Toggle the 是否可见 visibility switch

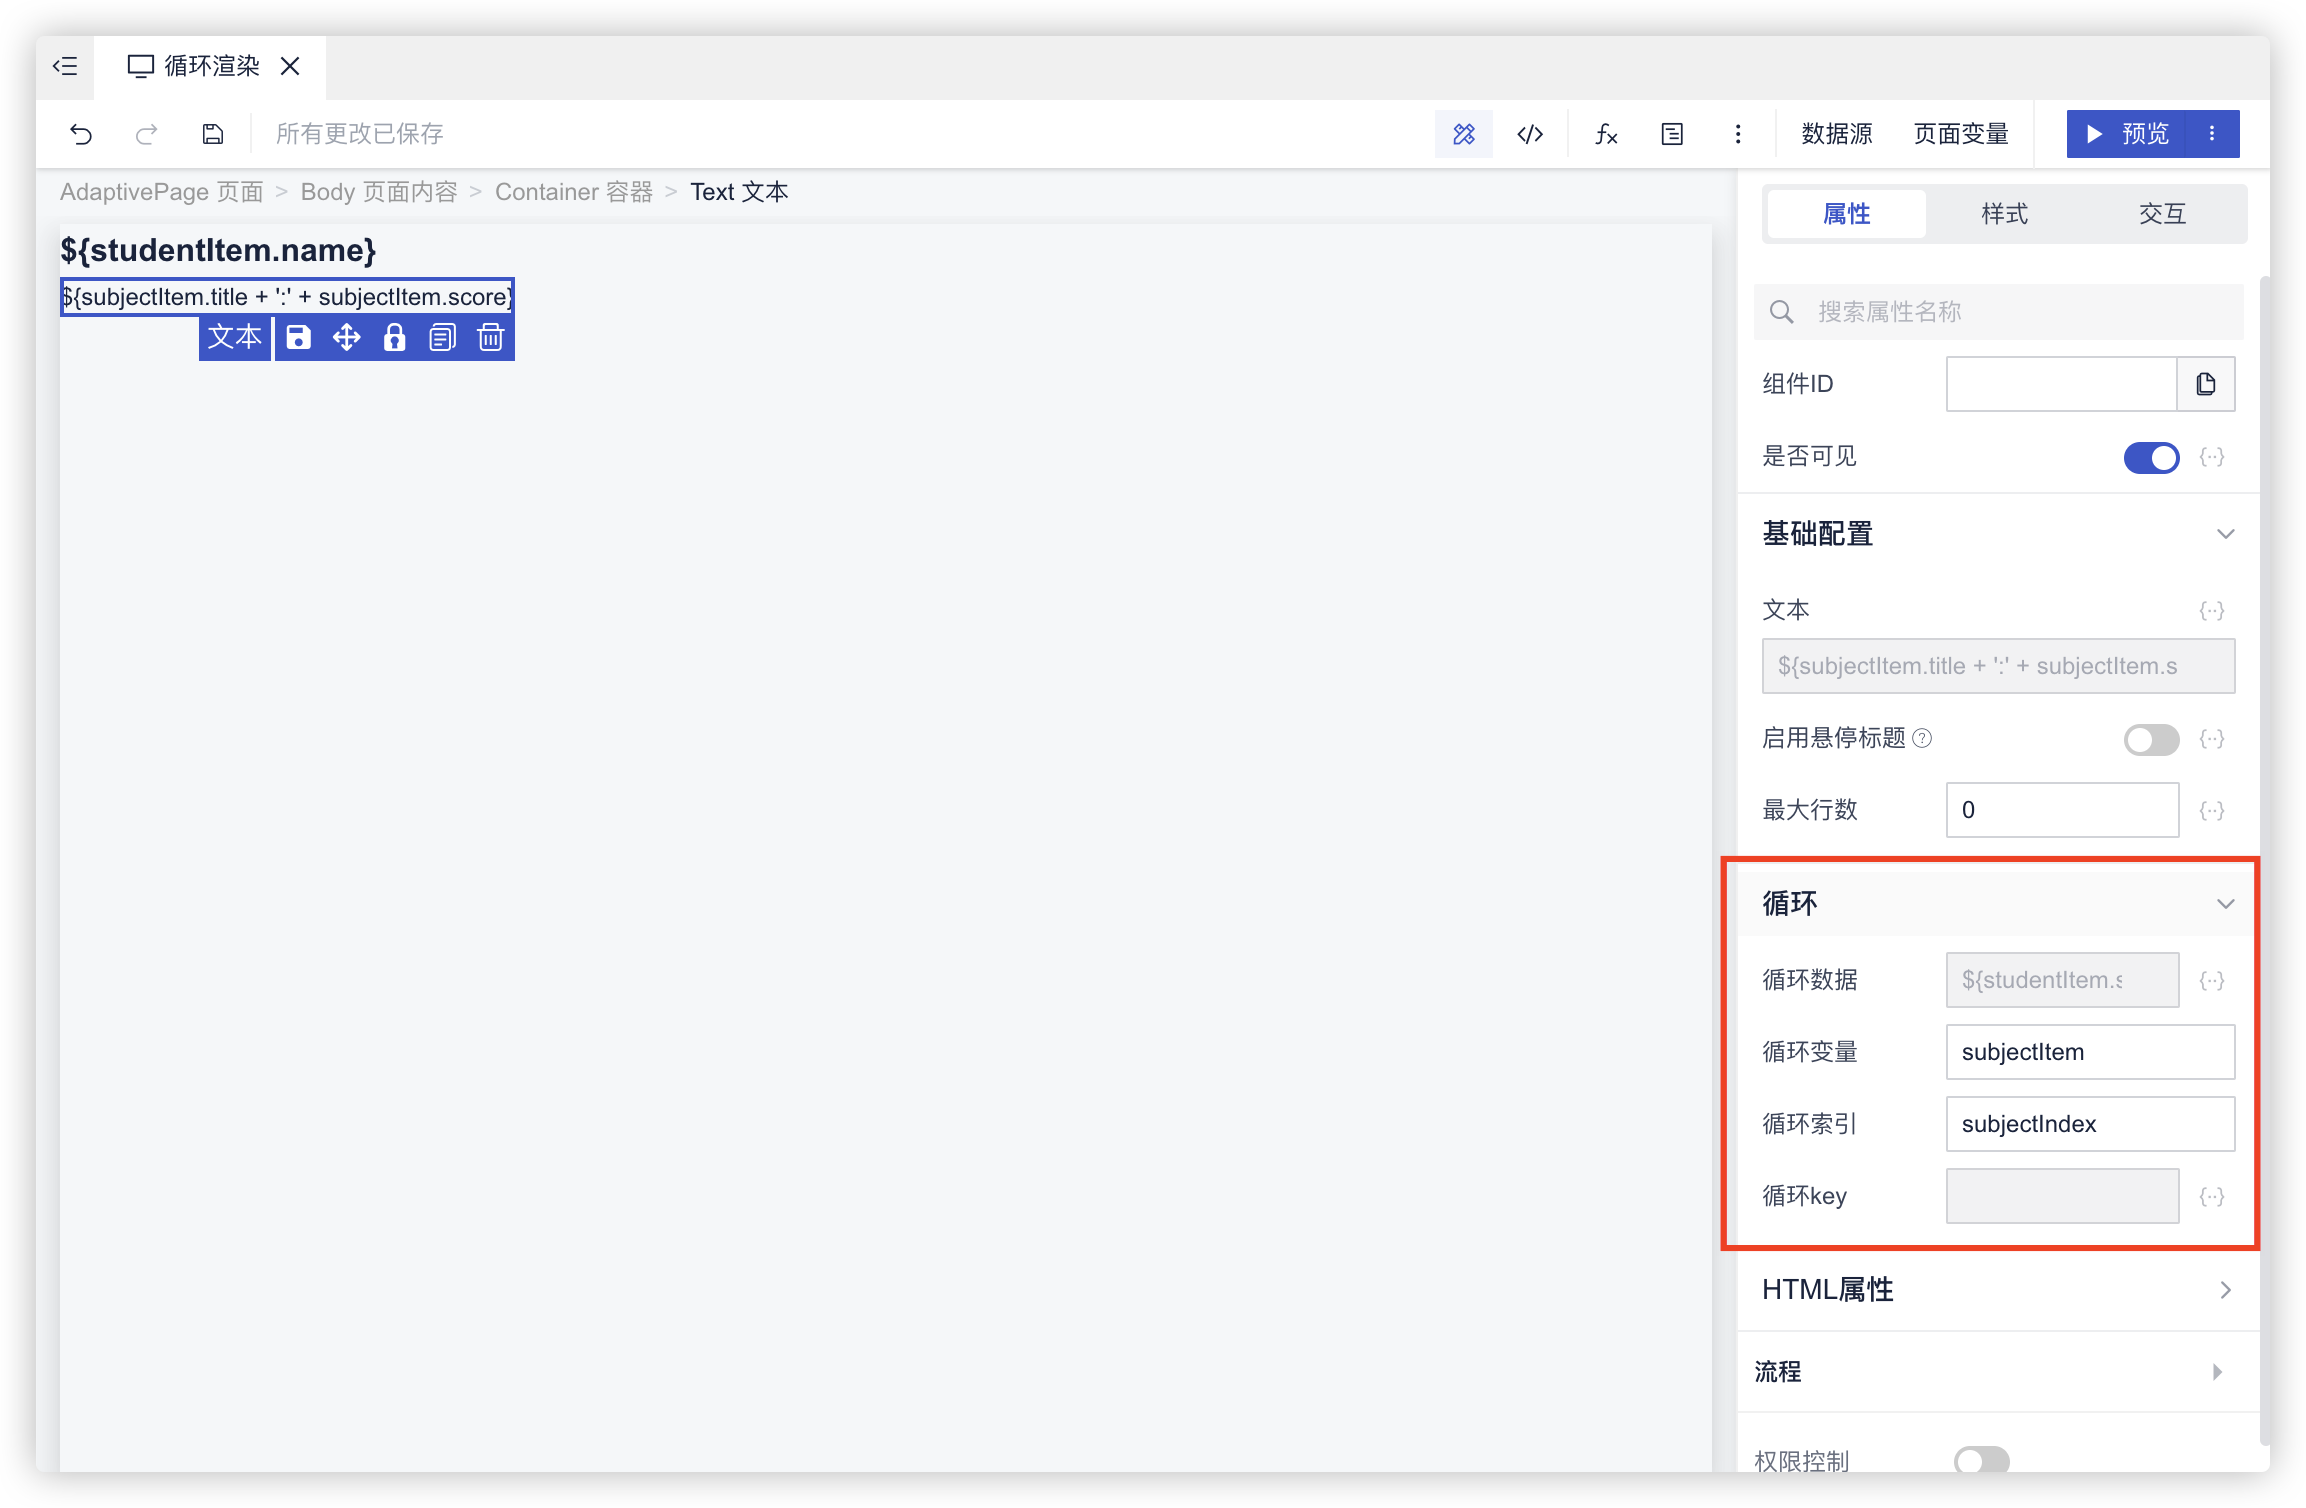point(2151,458)
